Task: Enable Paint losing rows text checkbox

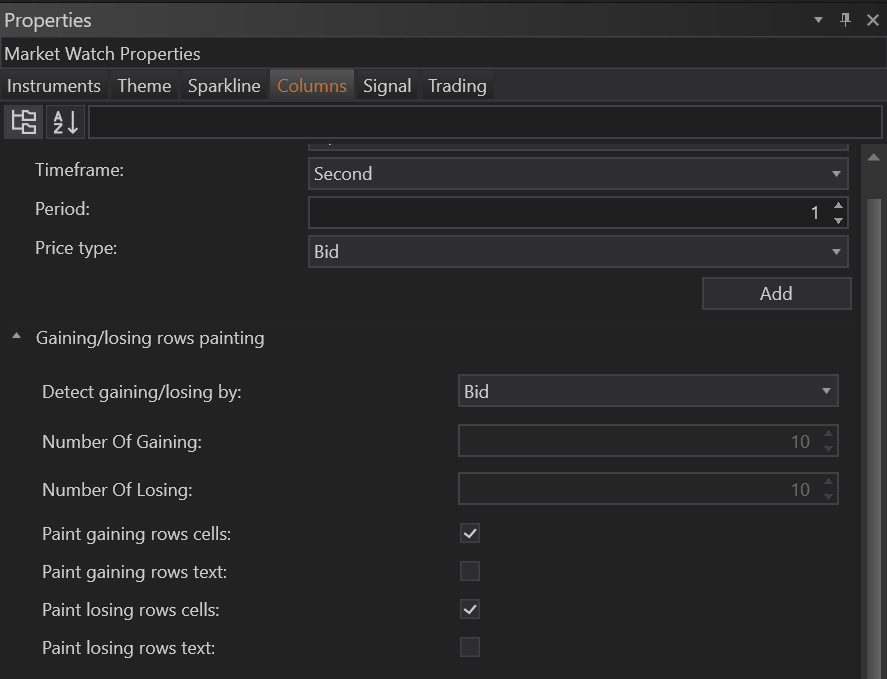Action: 470,647
